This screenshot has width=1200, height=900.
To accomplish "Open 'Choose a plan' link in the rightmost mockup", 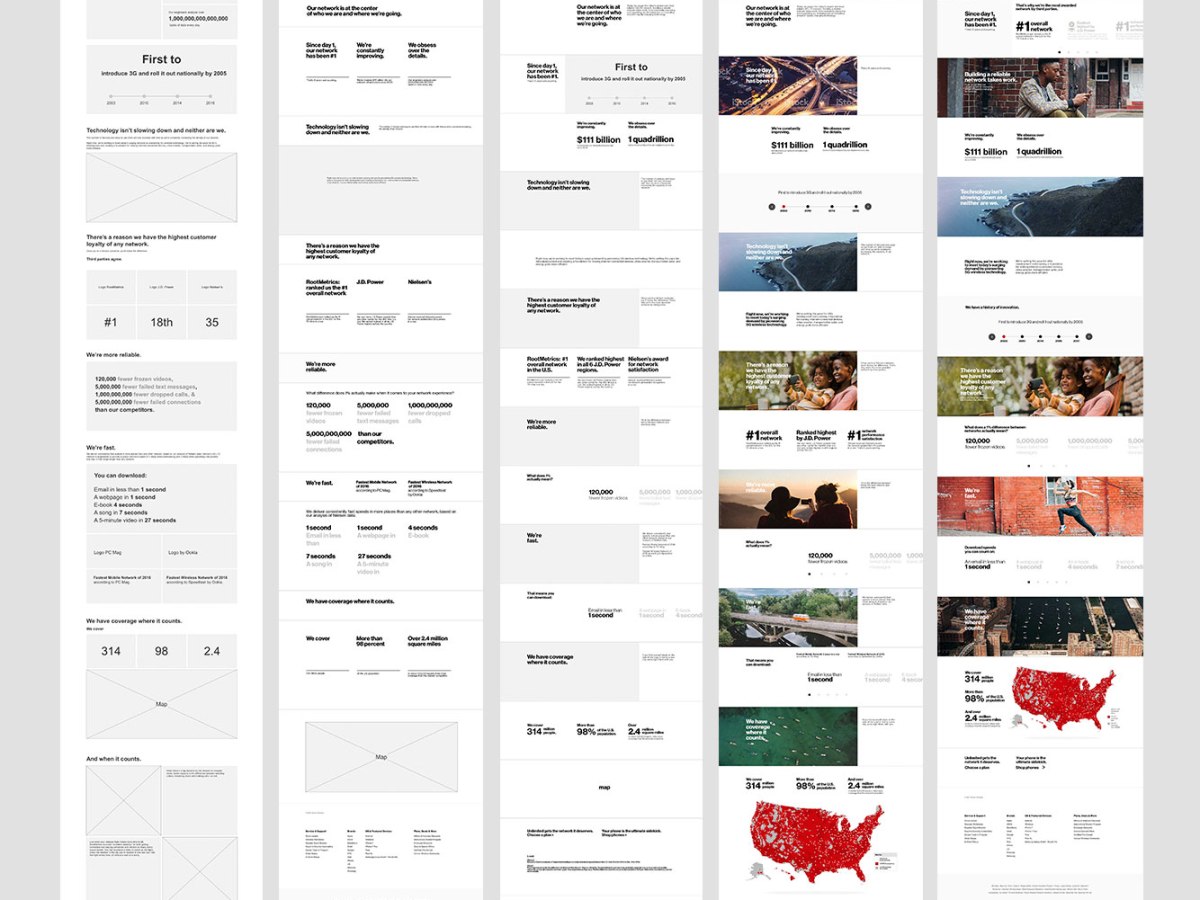I will [x=979, y=768].
